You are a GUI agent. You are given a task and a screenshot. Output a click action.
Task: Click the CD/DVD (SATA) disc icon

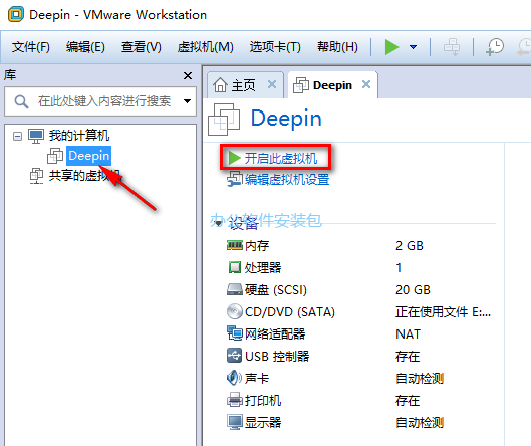(235, 311)
